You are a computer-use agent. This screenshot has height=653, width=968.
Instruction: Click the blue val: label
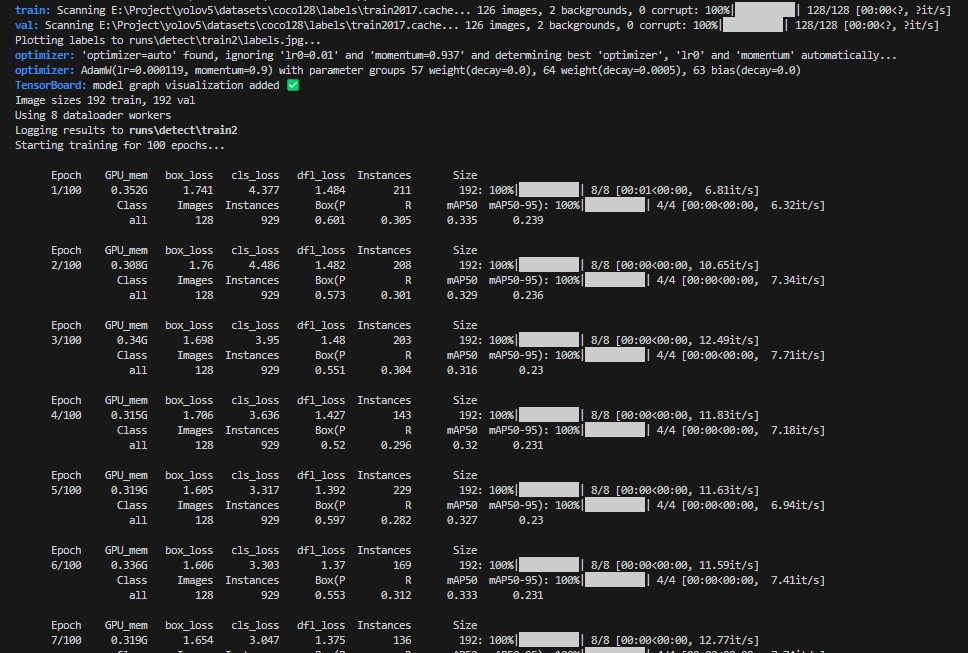click(x=27, y=25)
